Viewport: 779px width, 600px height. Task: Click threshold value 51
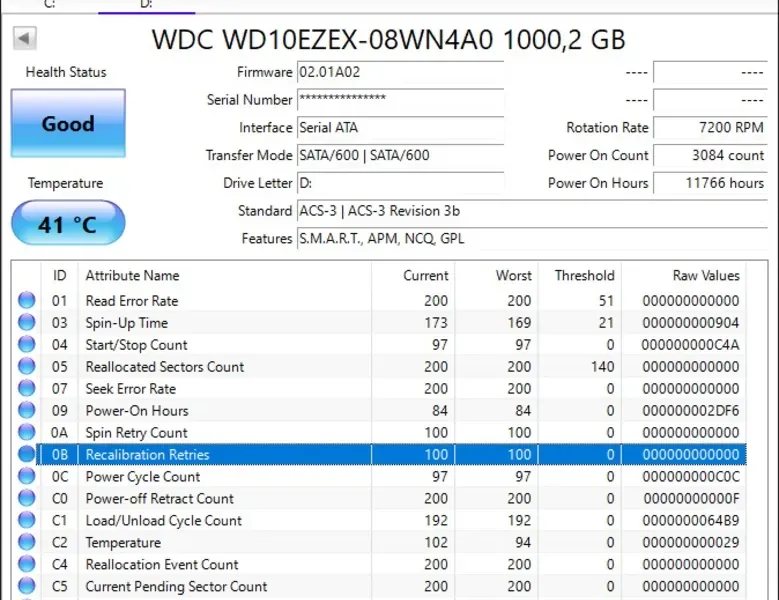tap(606, 301)
